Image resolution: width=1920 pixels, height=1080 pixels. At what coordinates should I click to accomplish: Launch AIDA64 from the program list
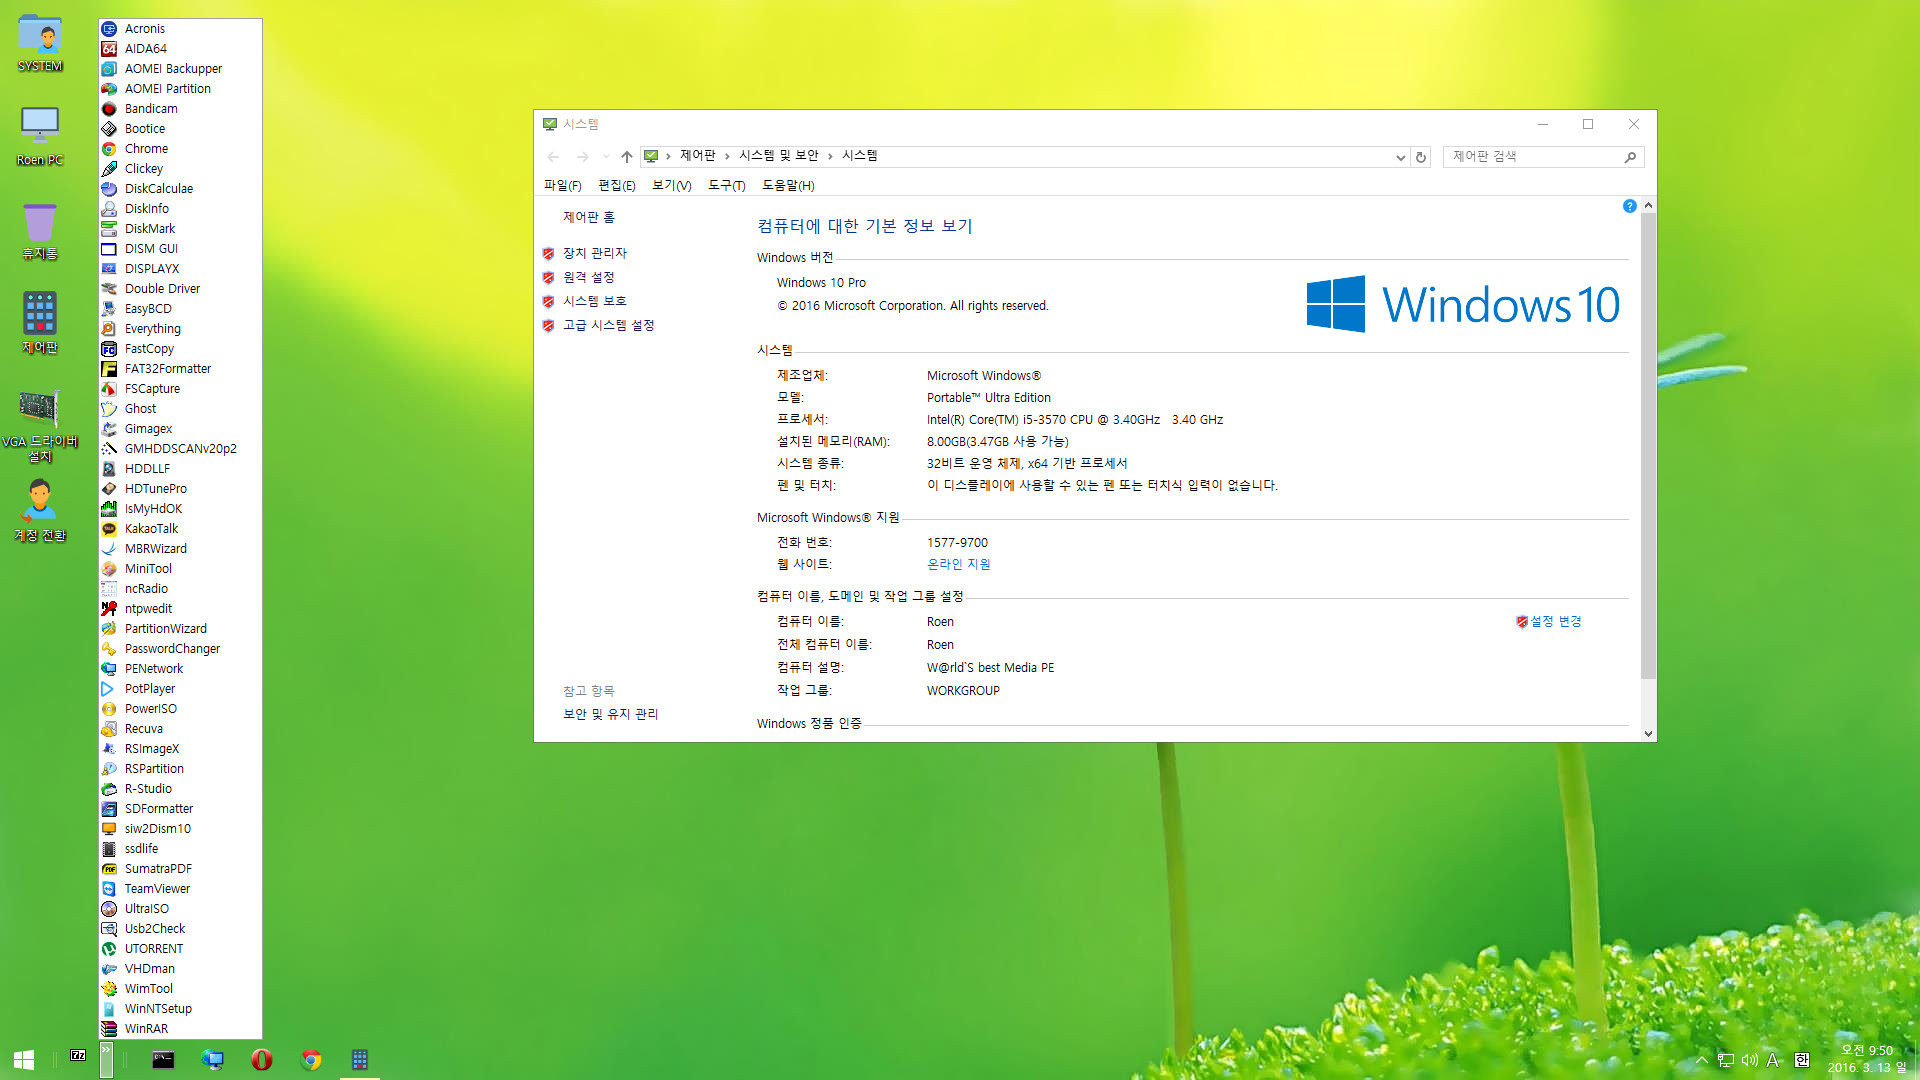[x=180, y=49]
